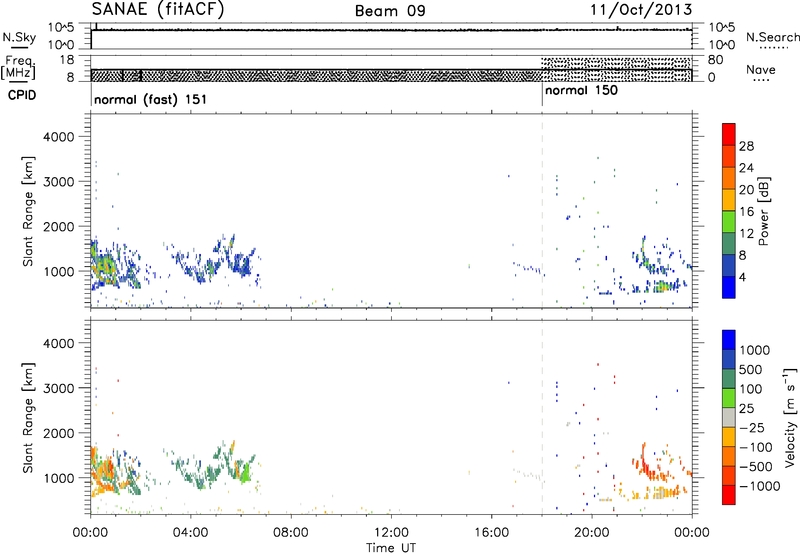This screenshot has height=554, width=800.
Task: Click the gray −25 to 25 velocity swatch
Action: tap(729, 418)
